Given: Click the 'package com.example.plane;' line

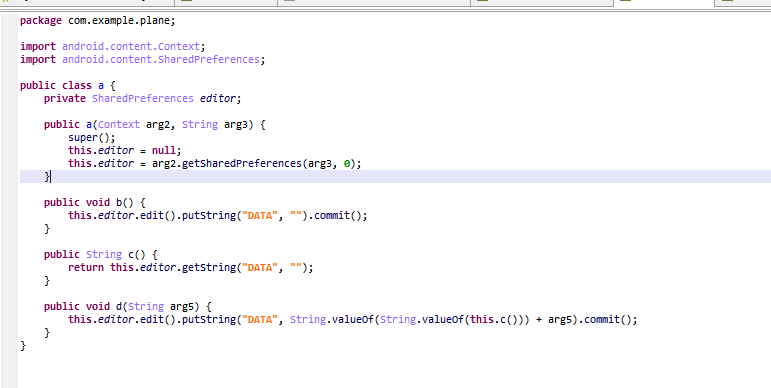Looking at the screenshot, I should click(x=97, y=21).
